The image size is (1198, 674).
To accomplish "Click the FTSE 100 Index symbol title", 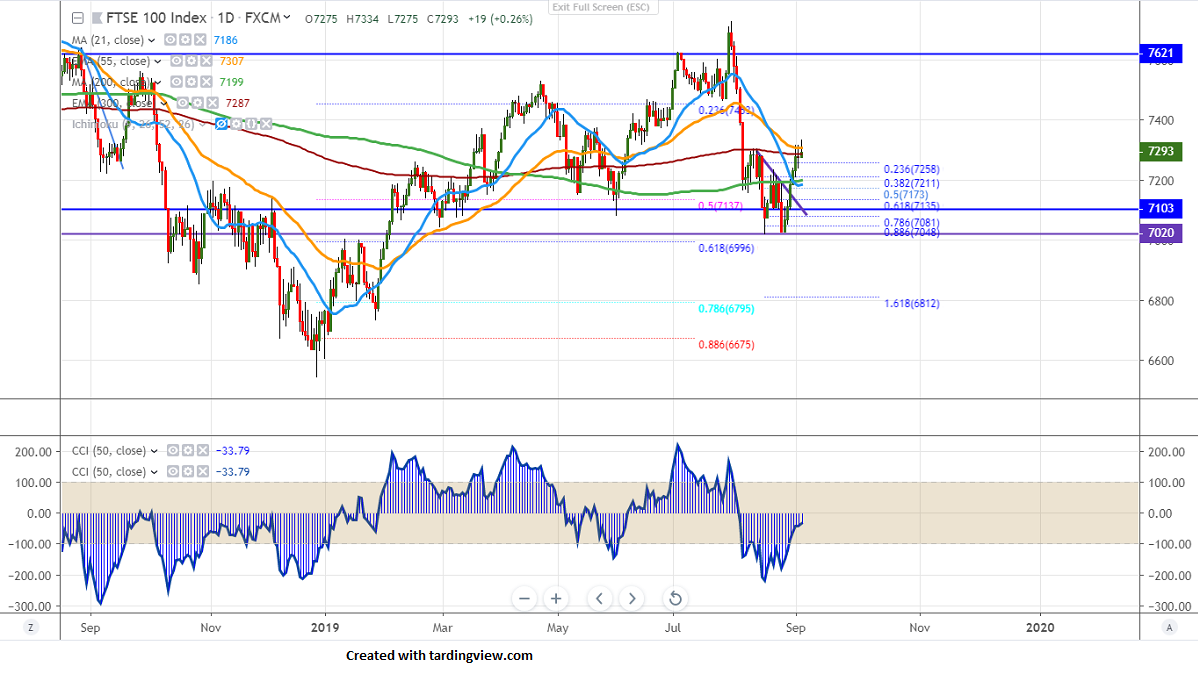I will tap(156, 18).
